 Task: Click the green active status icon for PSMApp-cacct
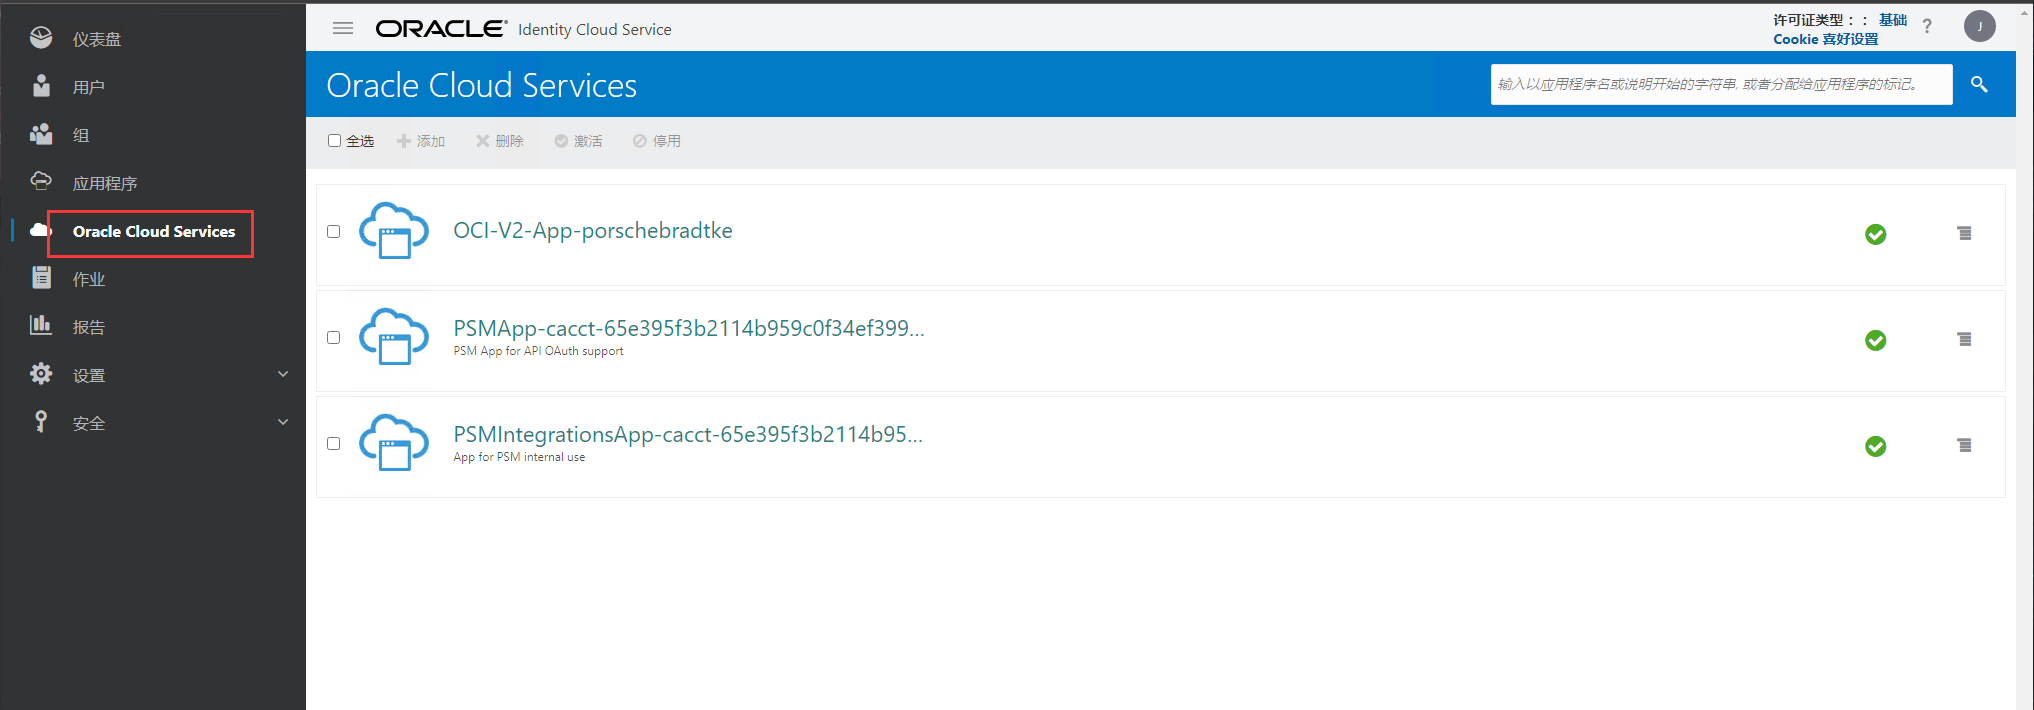[1876, 340]
